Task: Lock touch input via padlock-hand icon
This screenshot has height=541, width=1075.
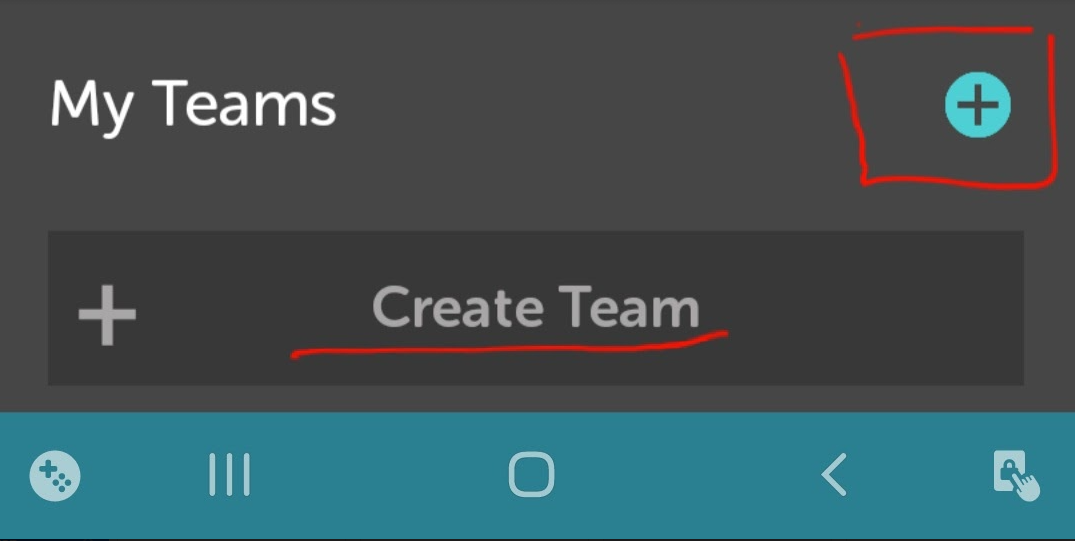Action: coord(1016,476)
